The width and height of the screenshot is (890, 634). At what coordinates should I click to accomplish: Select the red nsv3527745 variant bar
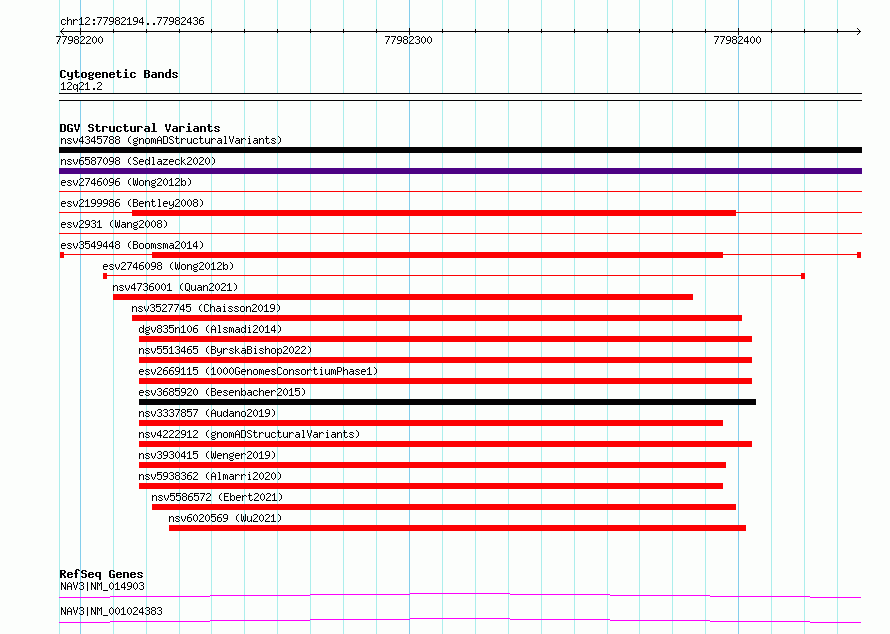[436, 318]
